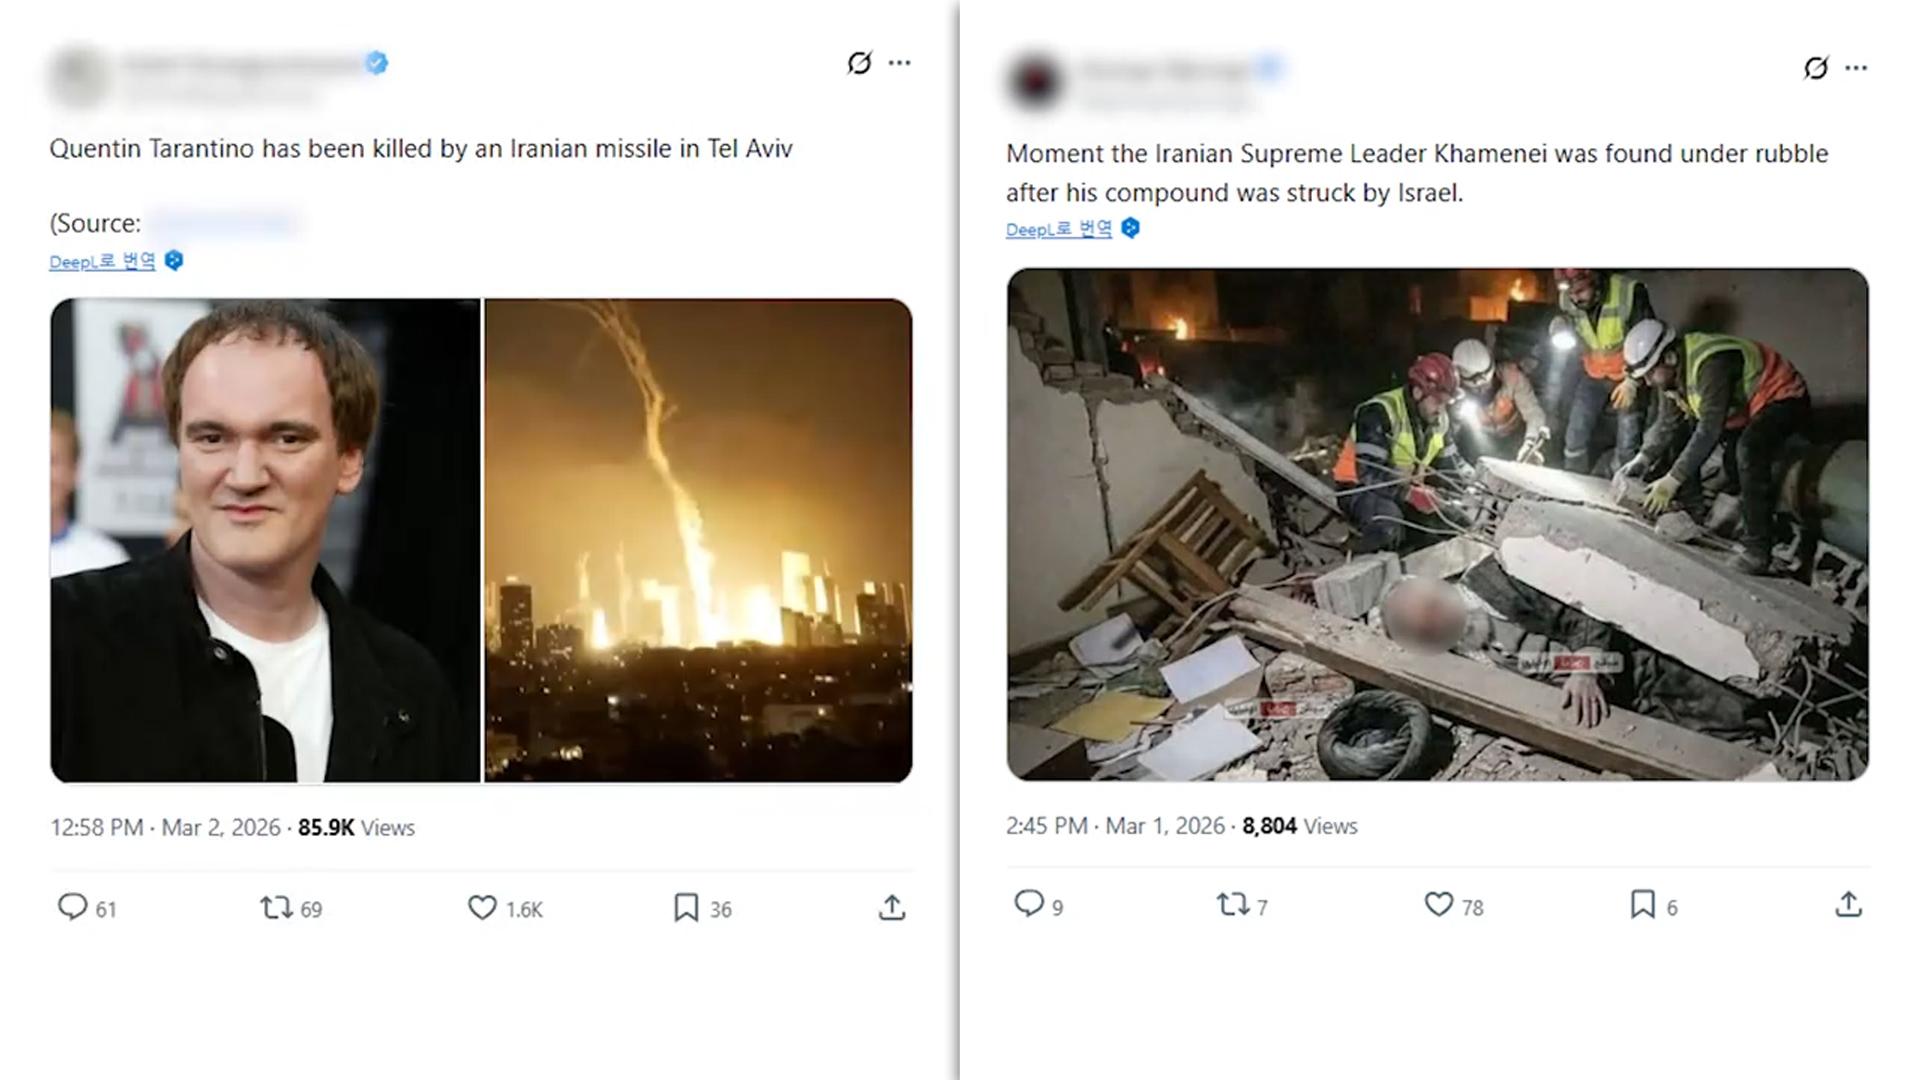Repost the Tarantino missile tweet
The image size is (1920, 1080).
[x=276, y=907]
